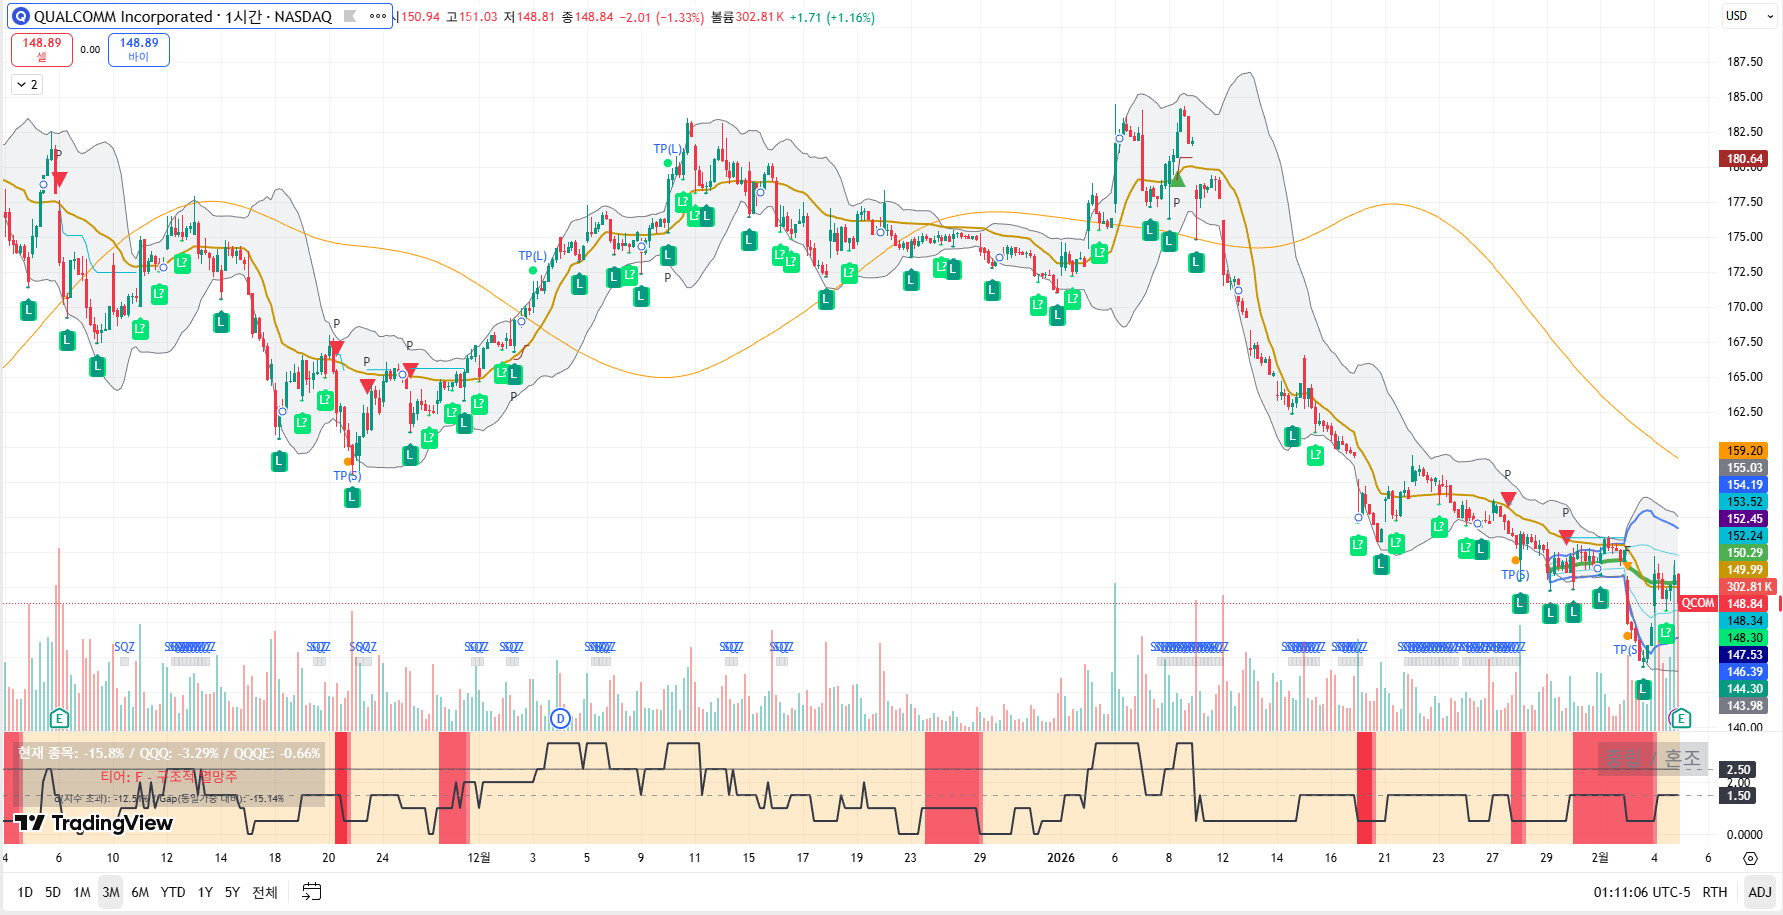Click the 1.50 indicator scale label
This screenshot has width=1783, height=915.
[x=1739, y=796]
